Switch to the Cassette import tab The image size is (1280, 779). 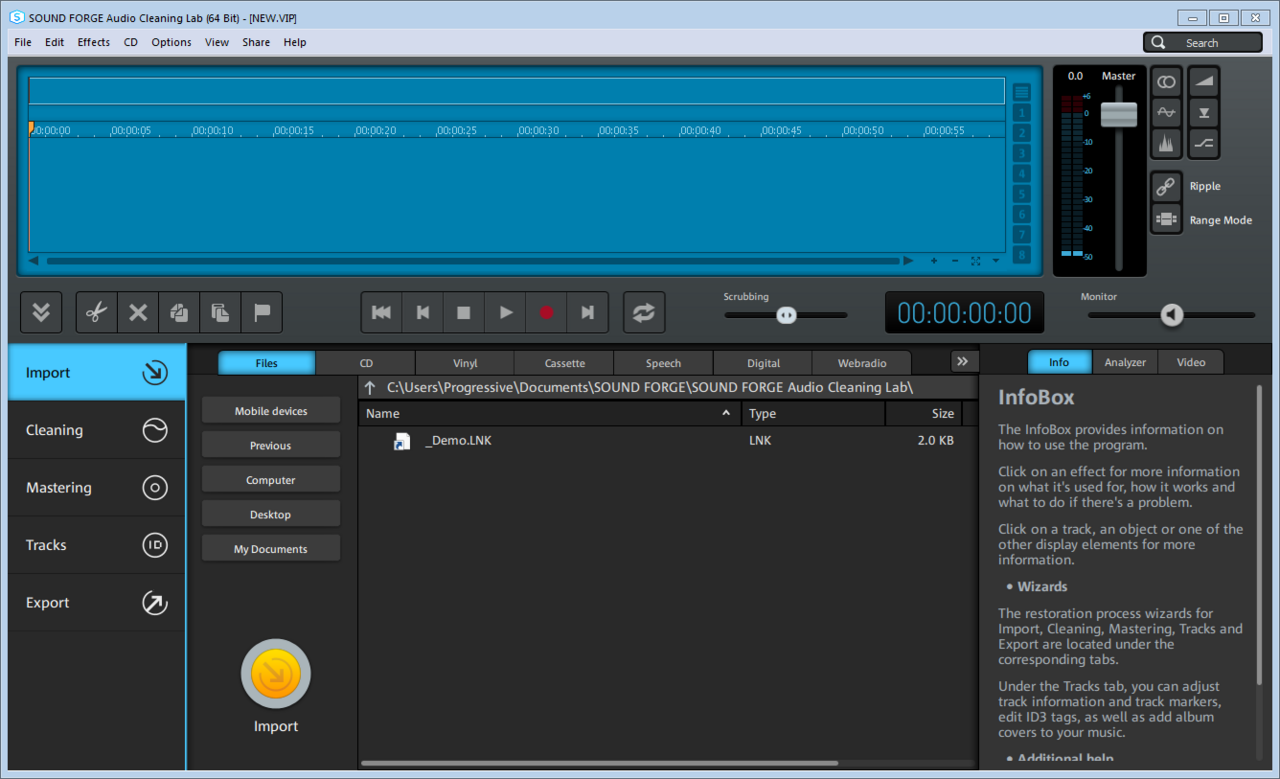tap(565, 363)
